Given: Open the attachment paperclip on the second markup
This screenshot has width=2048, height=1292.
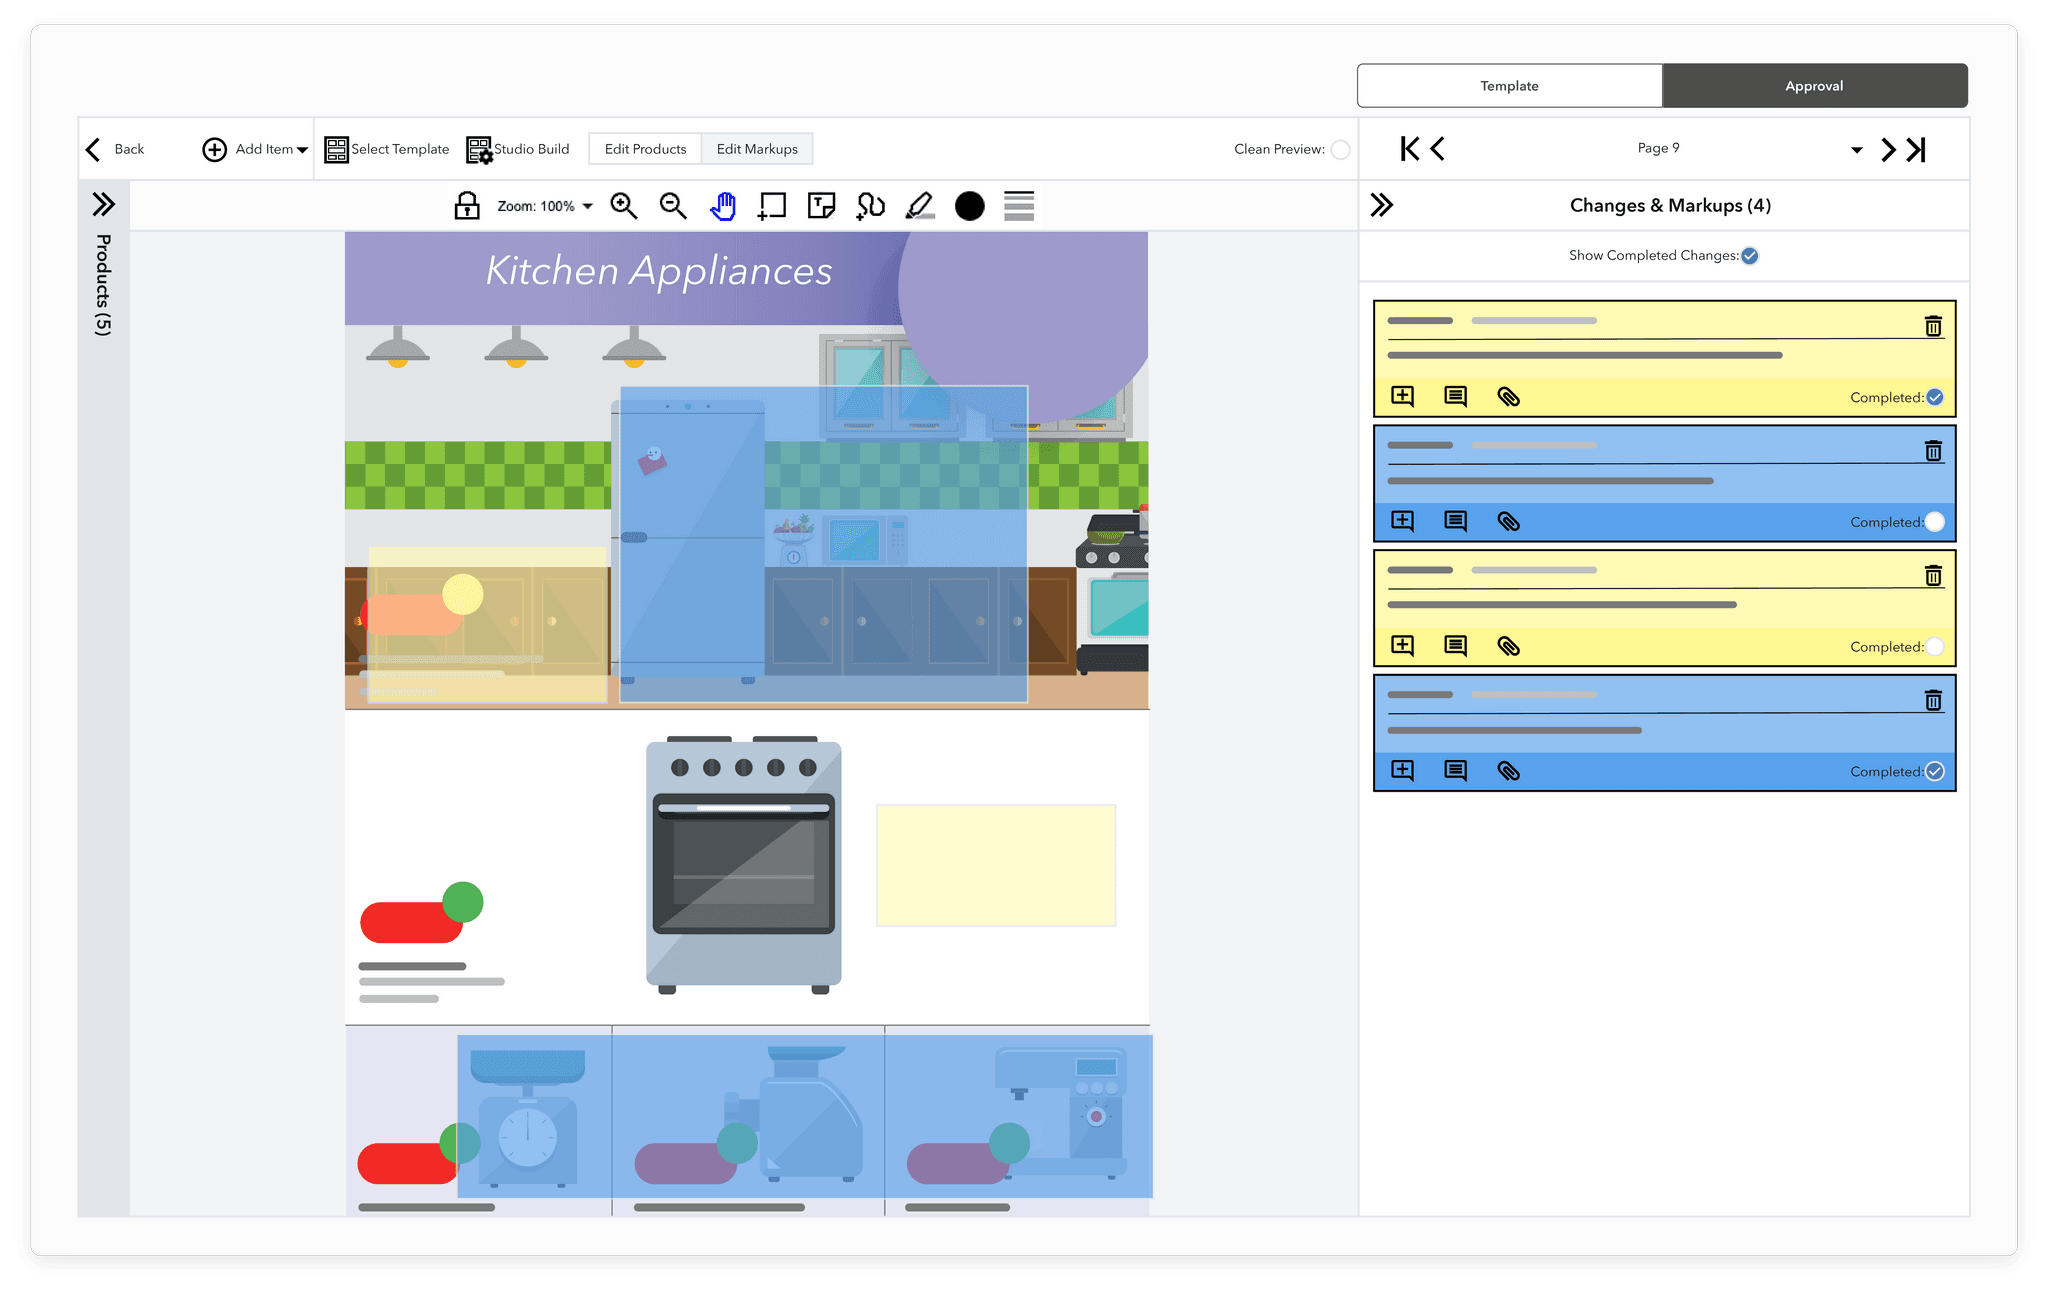Looking at the screenshot, I should [x=1508, y=521].
